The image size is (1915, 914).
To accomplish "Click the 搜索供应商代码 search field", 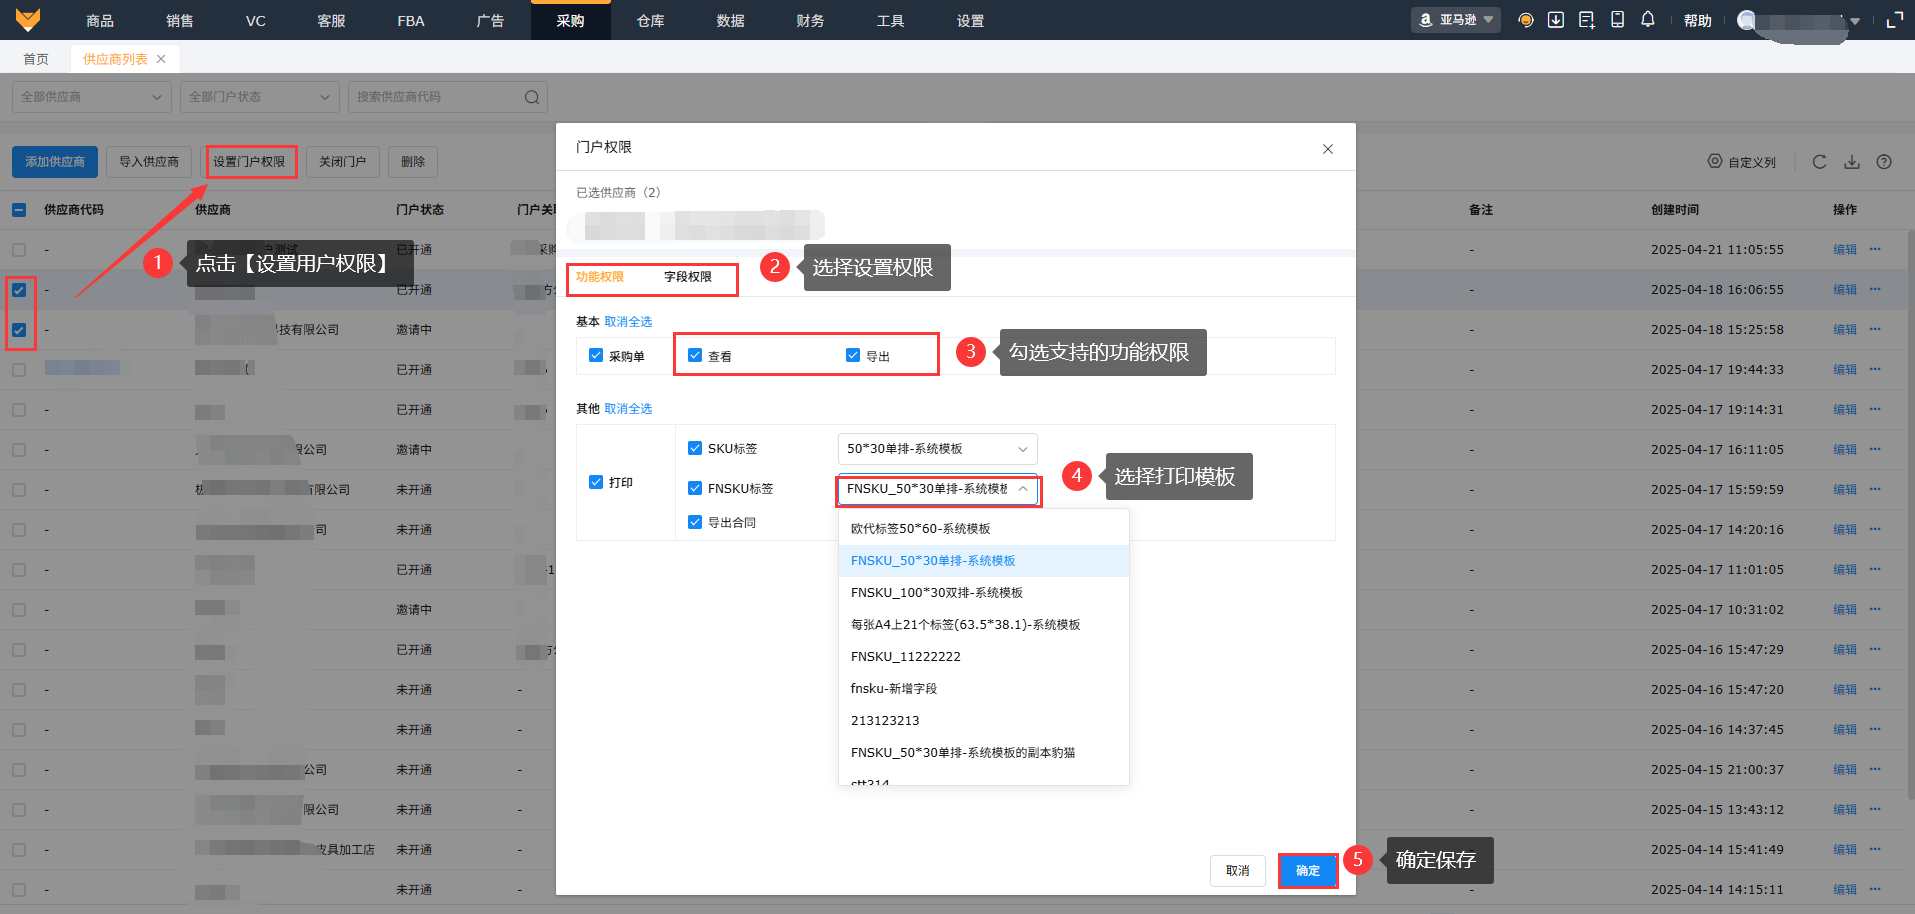I will point(438,97).
